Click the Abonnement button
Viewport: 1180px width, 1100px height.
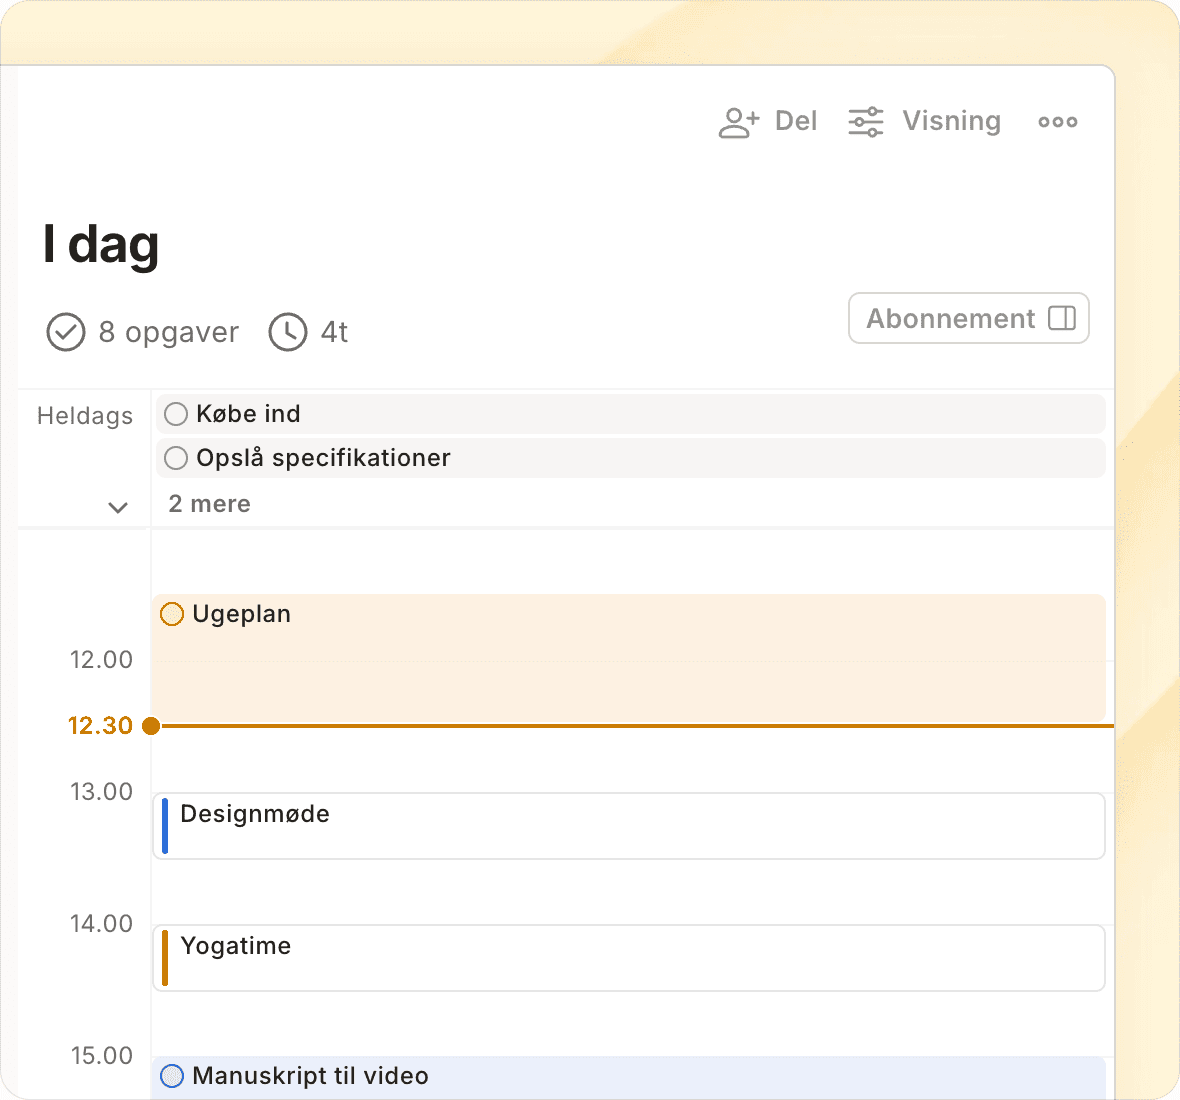(950, 318)
